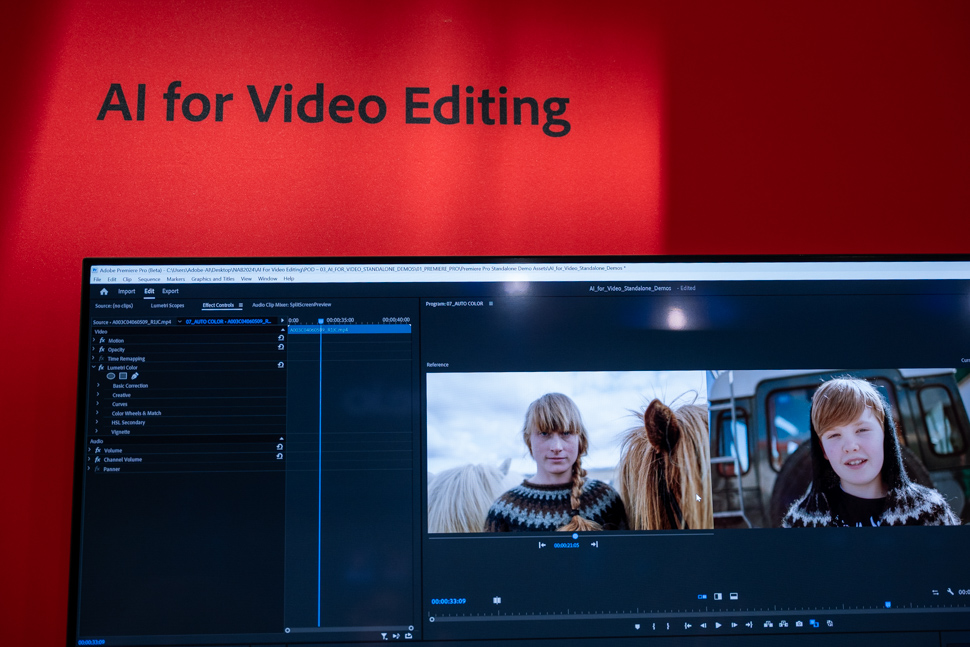Open the Effect Controls panel menu
Viewport: 970px width, 647px height.
tap(241, 305)
